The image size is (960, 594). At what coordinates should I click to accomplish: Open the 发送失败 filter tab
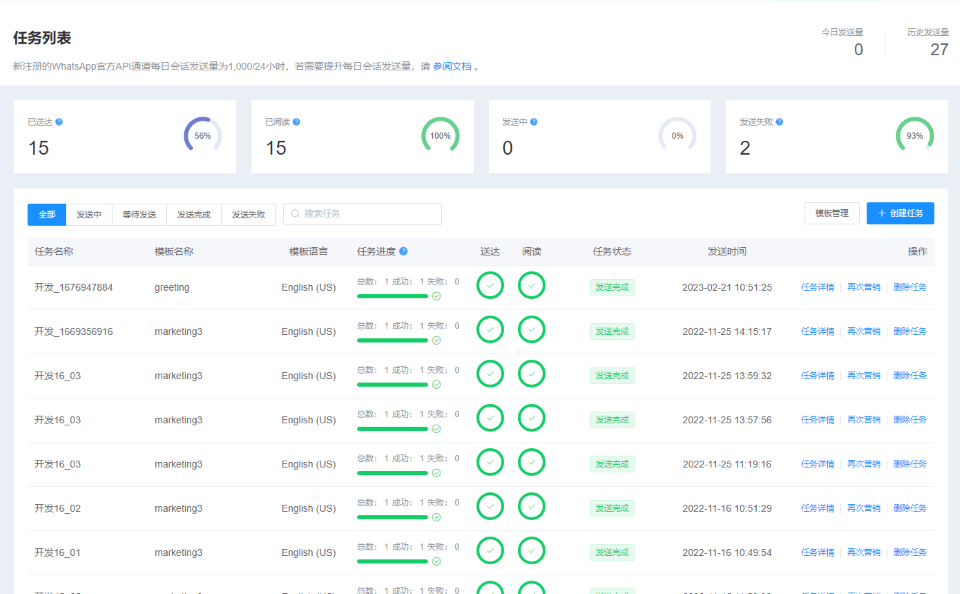248,214
